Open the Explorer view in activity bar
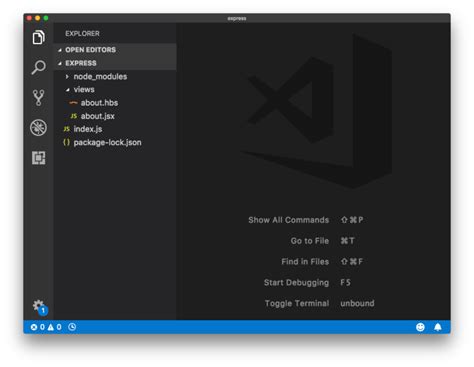The image size is (474, 367). coord(39,37)
